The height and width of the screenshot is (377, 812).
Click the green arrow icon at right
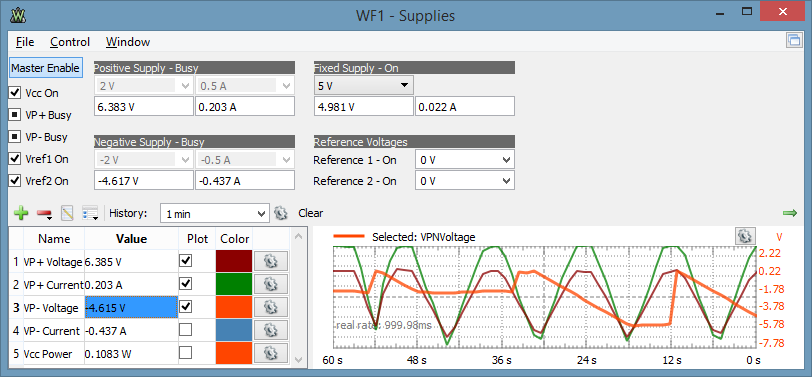tap(790, 213)
